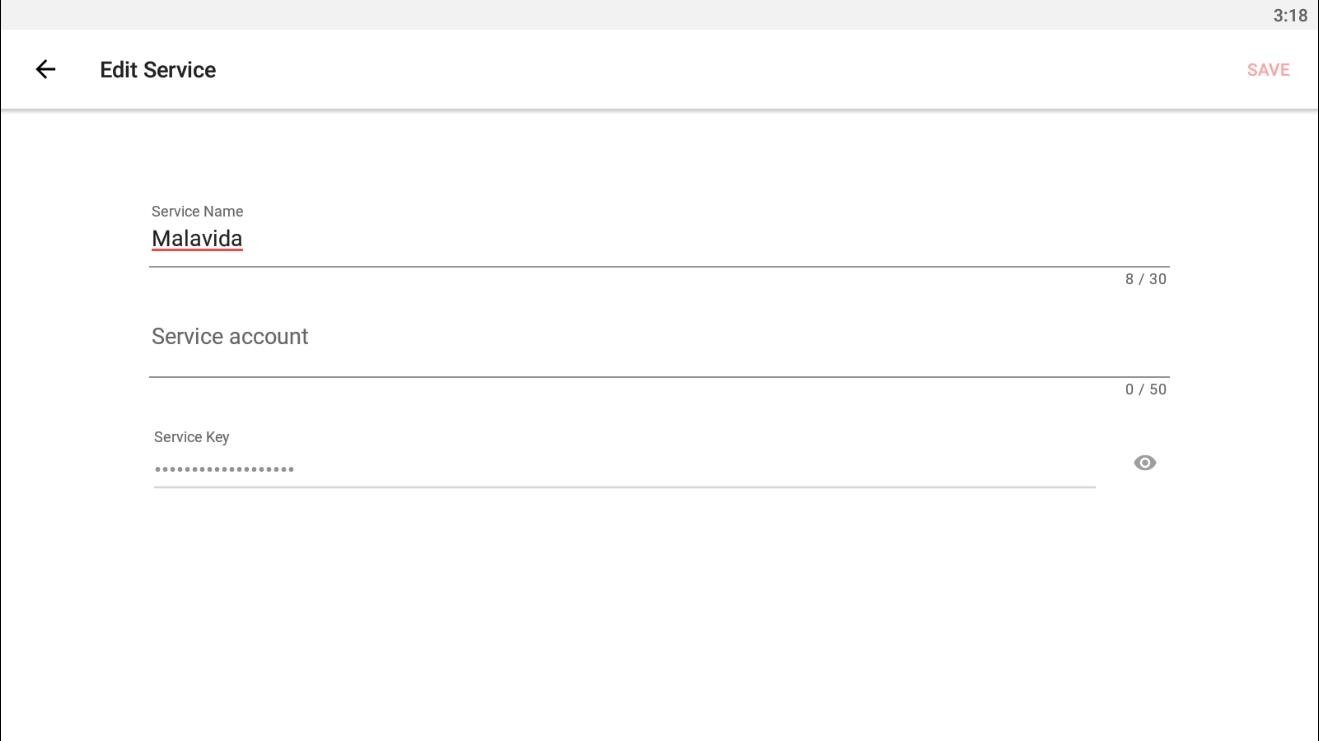Go back using the arrow icon
The image size is (1319, 741).
(45, 69)
